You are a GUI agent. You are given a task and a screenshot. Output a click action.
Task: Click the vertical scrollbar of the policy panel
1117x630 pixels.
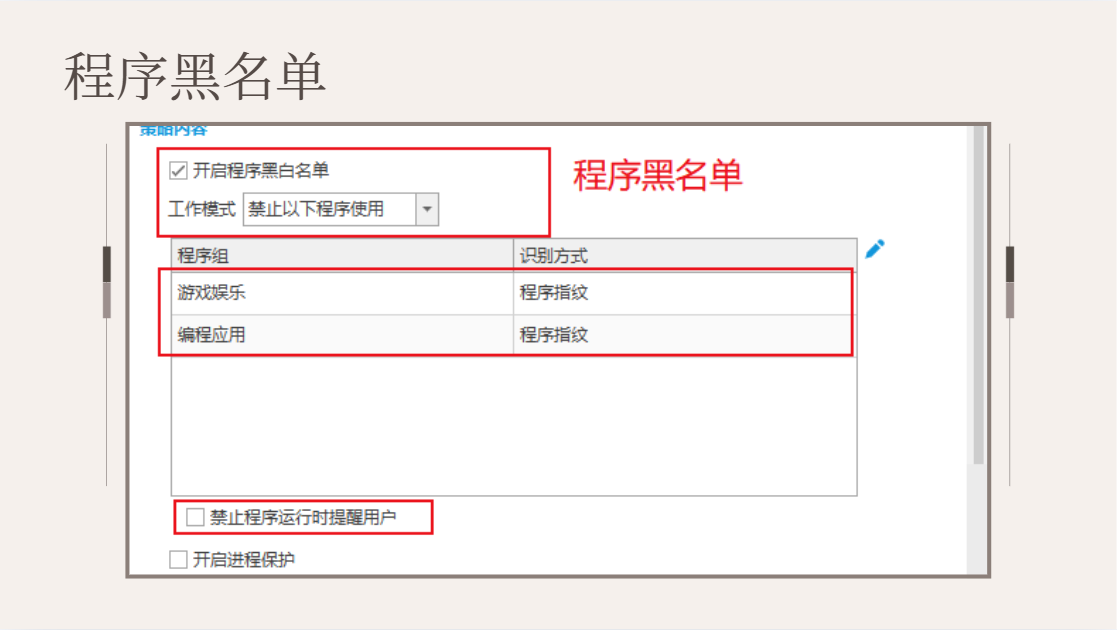coord(978,296)
